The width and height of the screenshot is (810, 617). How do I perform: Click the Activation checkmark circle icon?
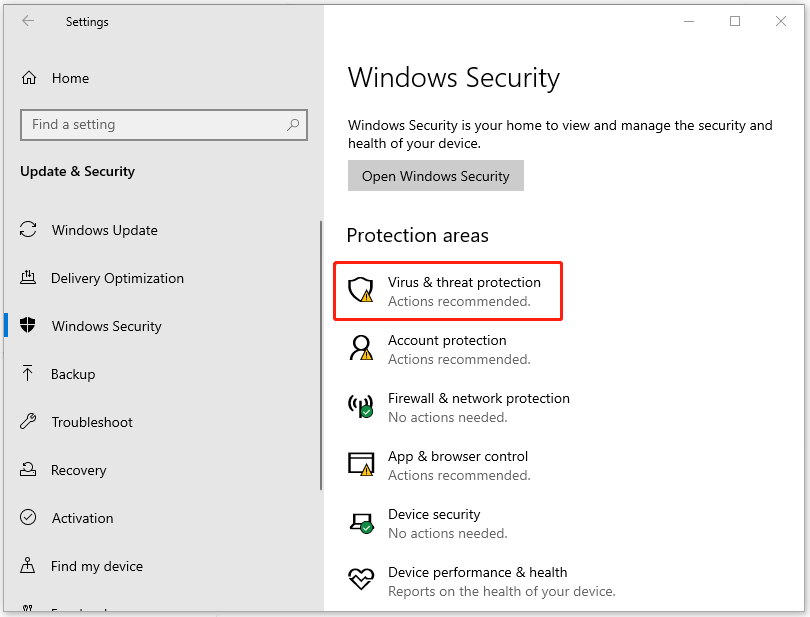(29, 518)
